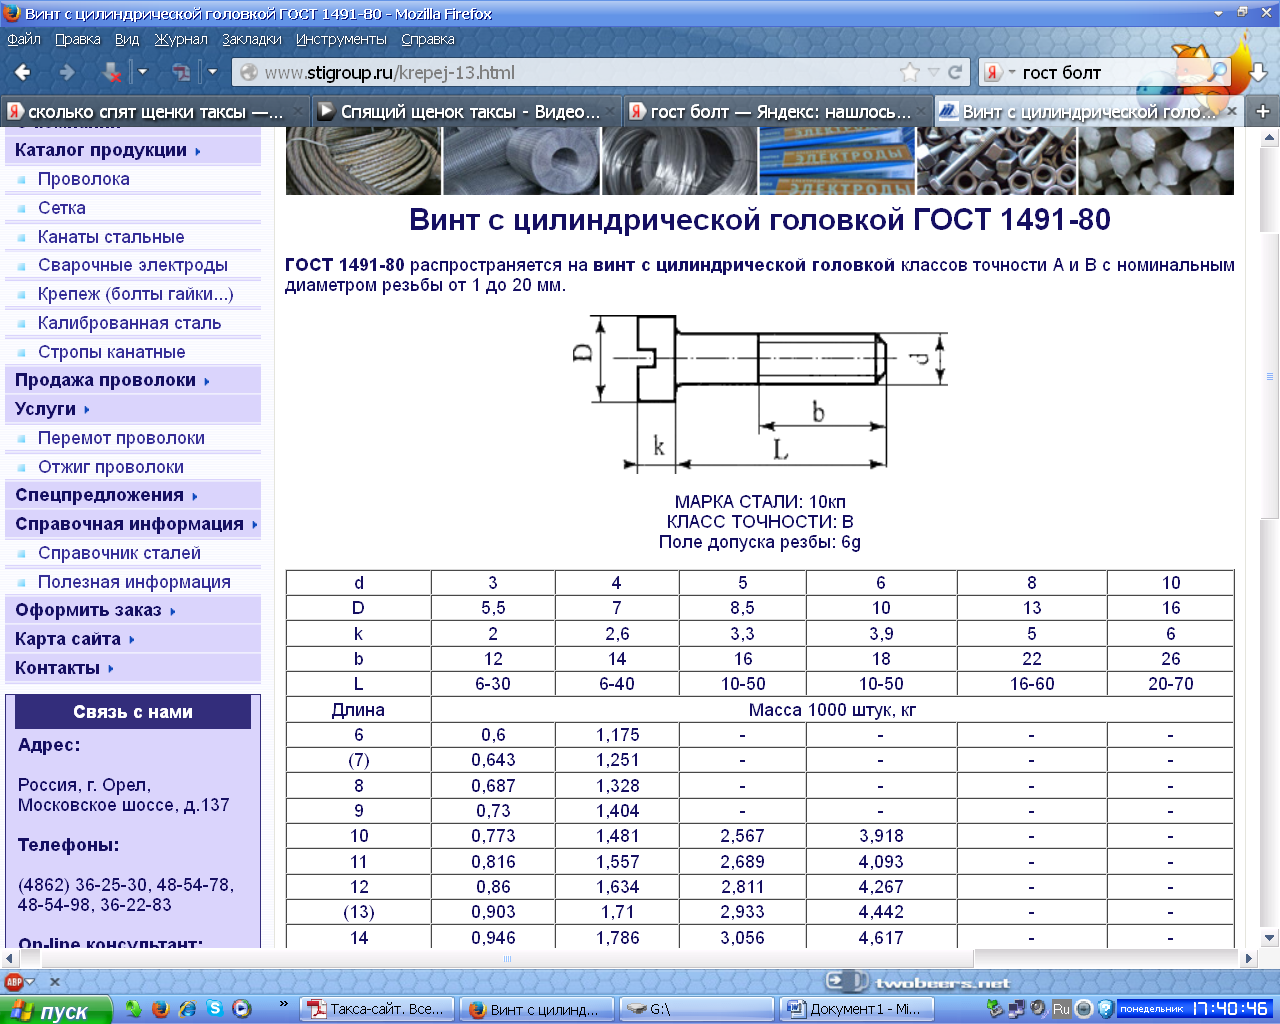Close the add-on bar with the x
Screen dimensions: 1280x1024
pyautogui.click(x=55, y=982)
